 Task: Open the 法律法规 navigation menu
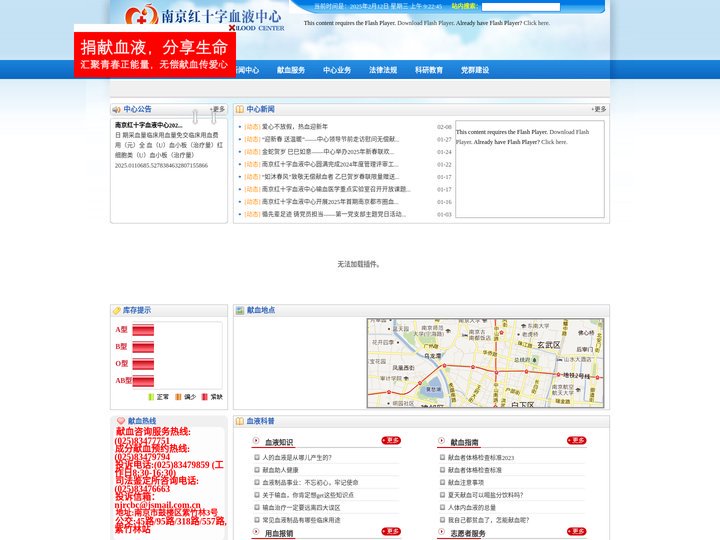383,70
